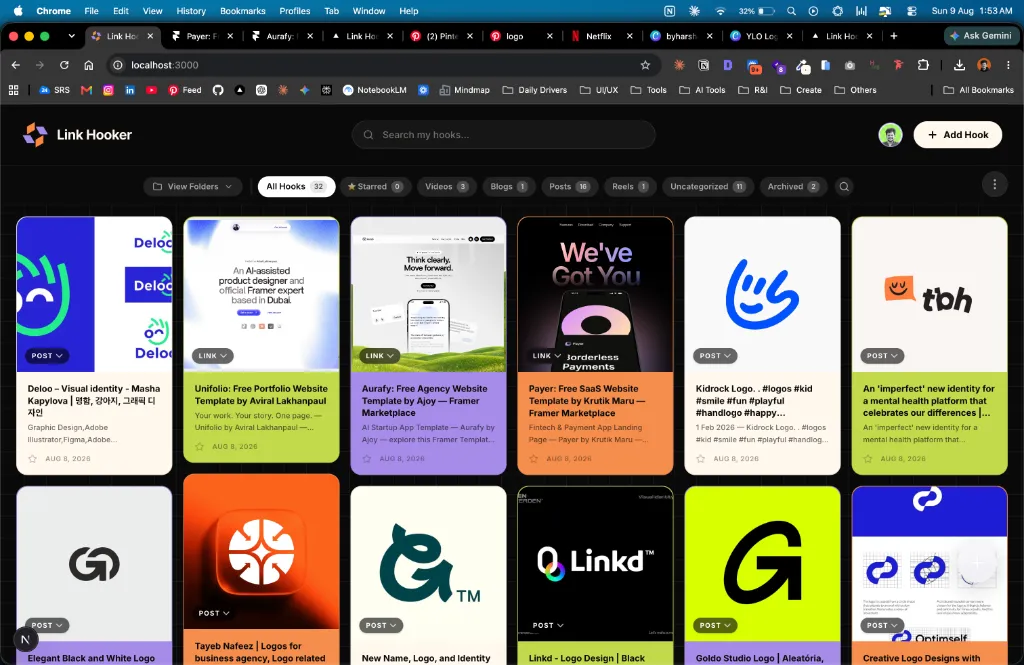The width and height of the screenshot is (1024, 665).
Task: Open the Kidrock smiley hand thumbnail
Action: (762, 294)
